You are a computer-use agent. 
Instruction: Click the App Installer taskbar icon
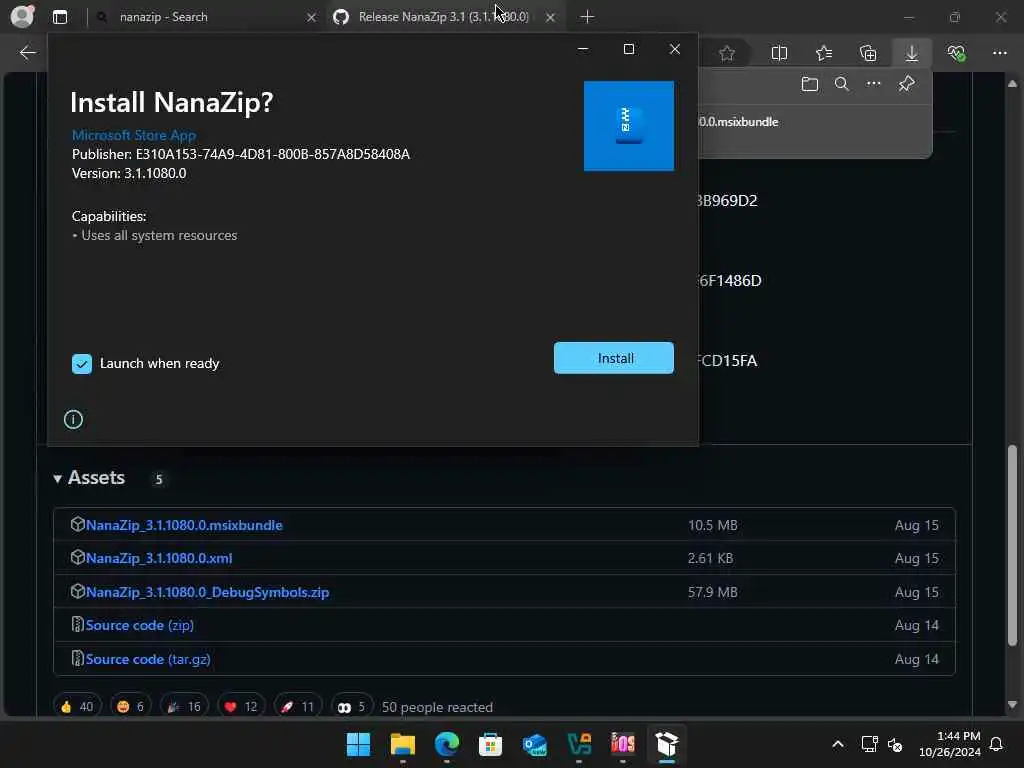pos(667,744)
